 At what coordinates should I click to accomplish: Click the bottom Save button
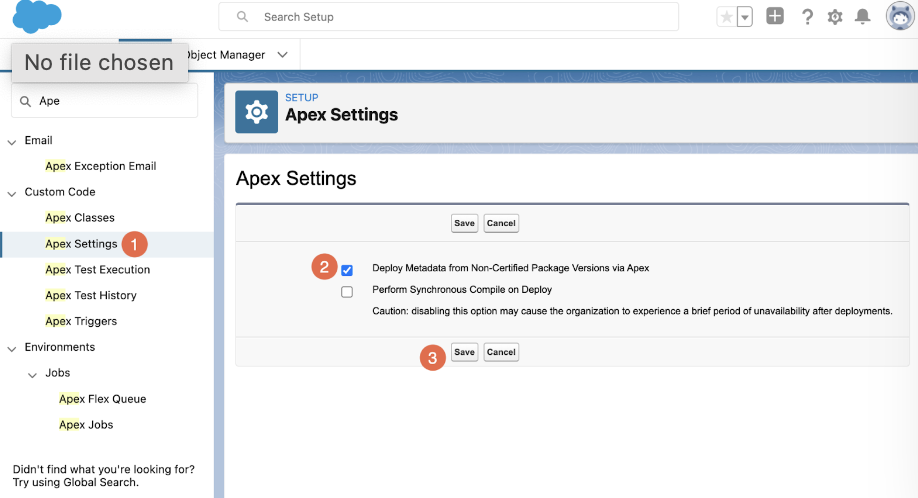pyautogui.click(x=464, y=352)
